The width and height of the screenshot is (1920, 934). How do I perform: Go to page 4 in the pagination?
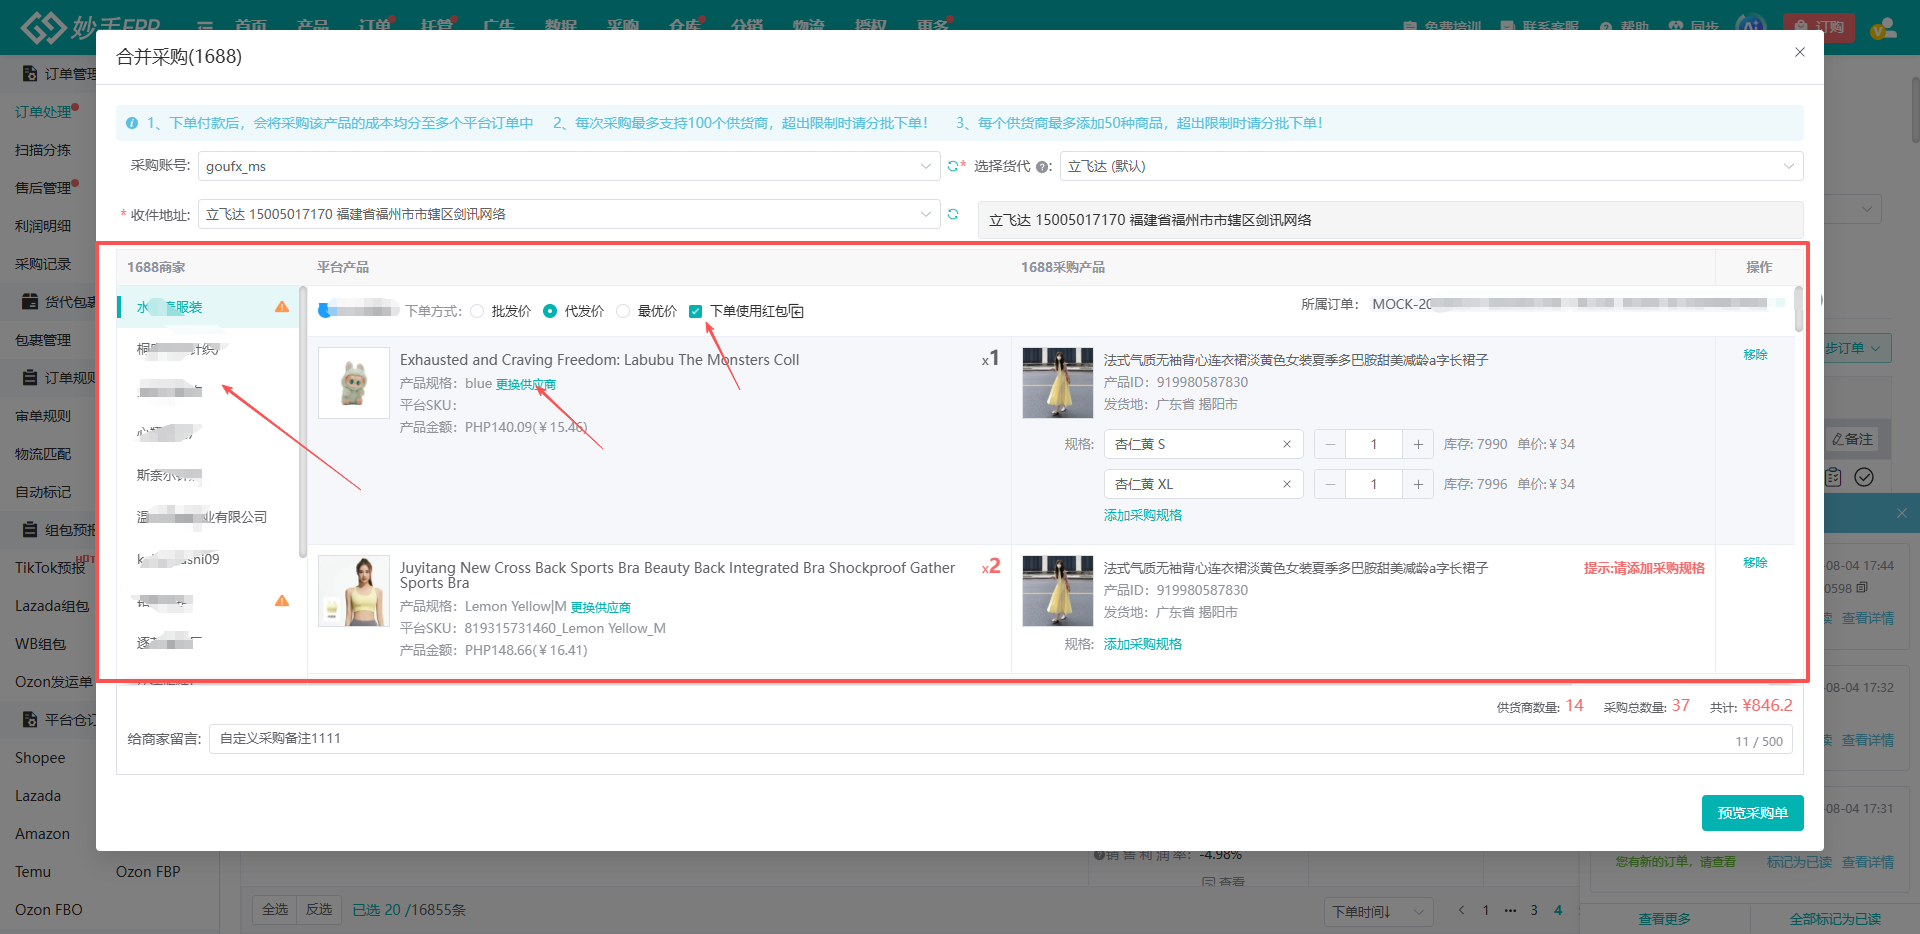point(1558,910)
